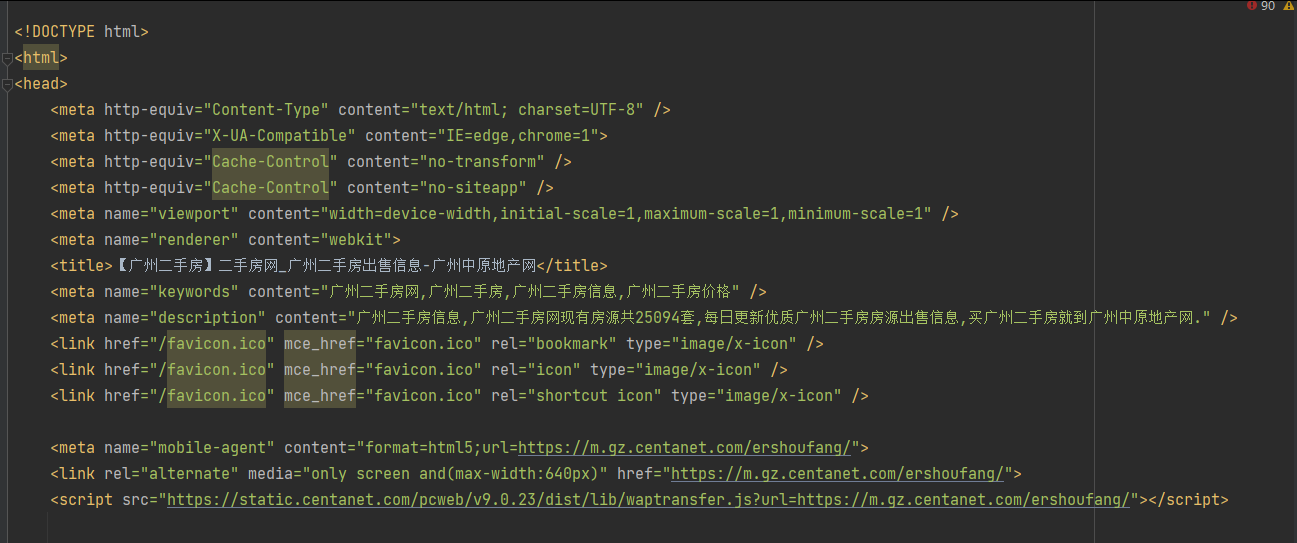This screenshot has width=1297, height=543.
Task: Click the "mobile-agent" name value
Action: pos(212,448)
